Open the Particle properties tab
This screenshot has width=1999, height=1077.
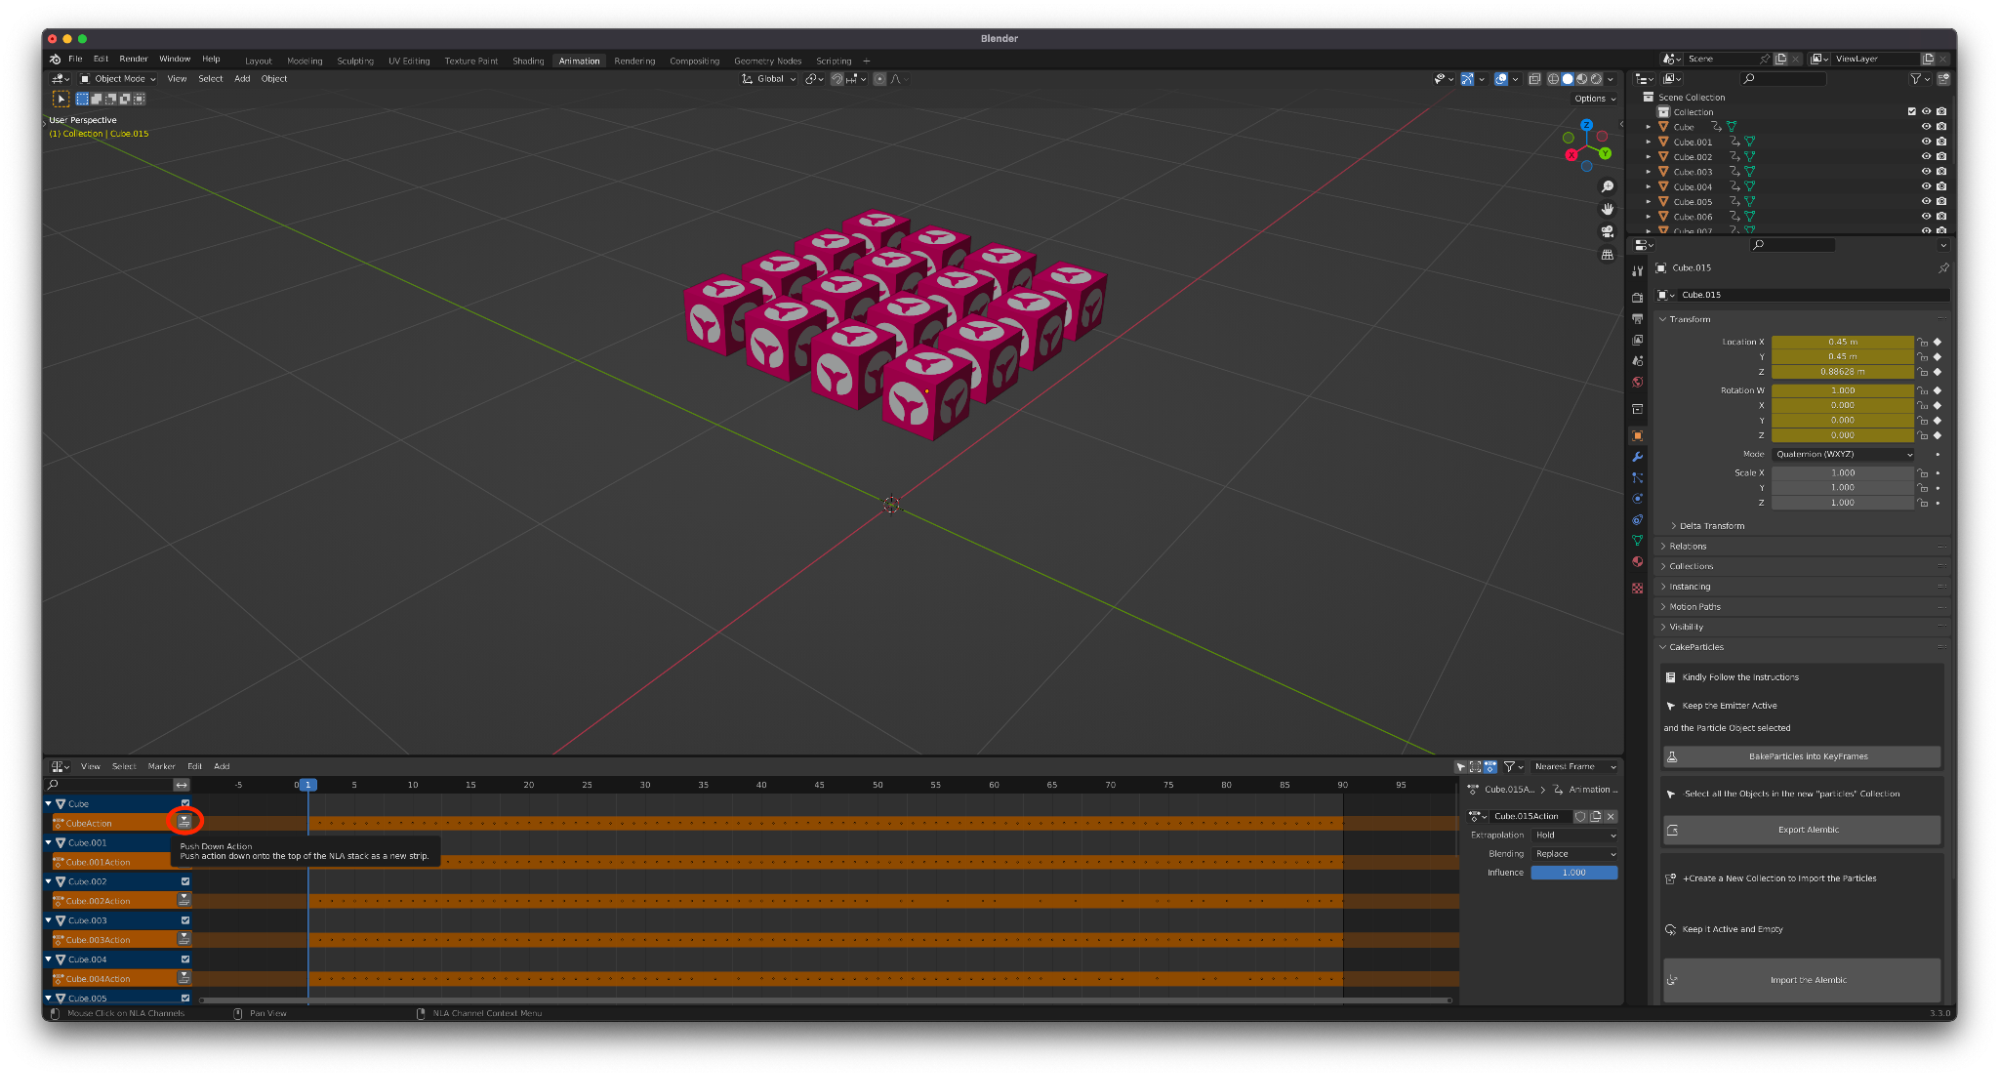[1637, 477]
